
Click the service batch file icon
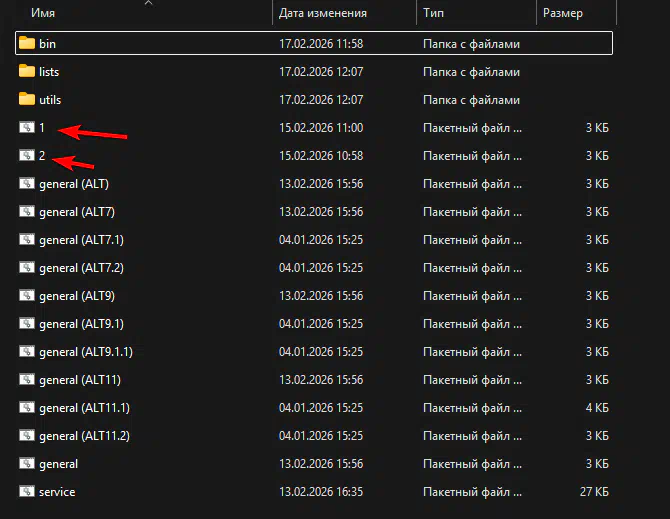[x=27, y=492]
